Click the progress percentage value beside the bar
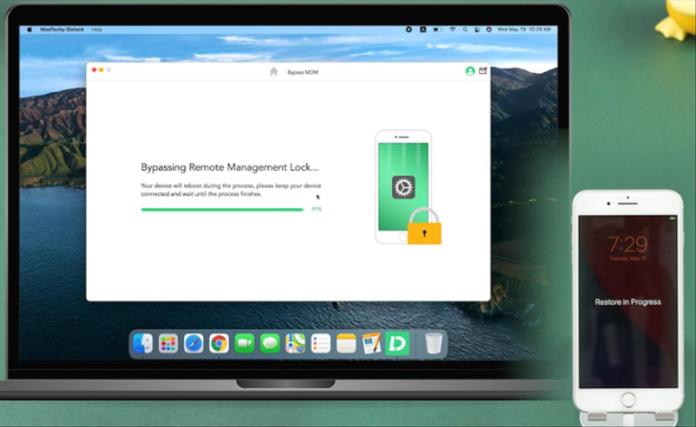Viewport: 696px width, 427px height. click(x=316, y=209)
